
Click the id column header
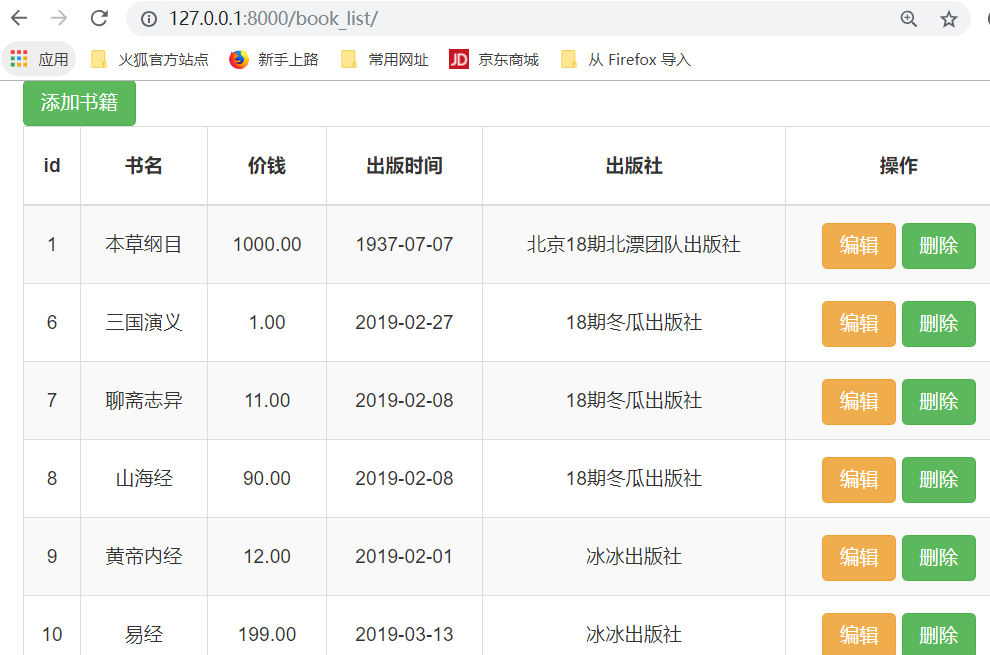pos(52,165)
